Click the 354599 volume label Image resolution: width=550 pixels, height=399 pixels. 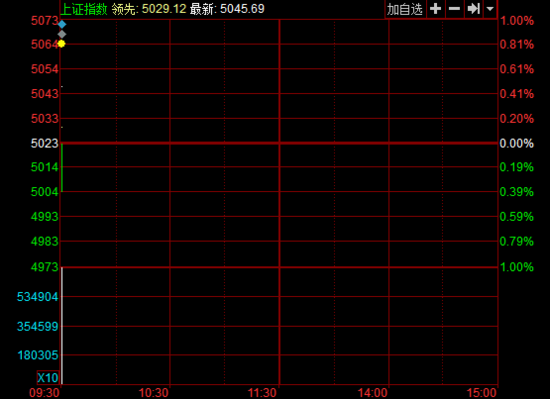38,326
